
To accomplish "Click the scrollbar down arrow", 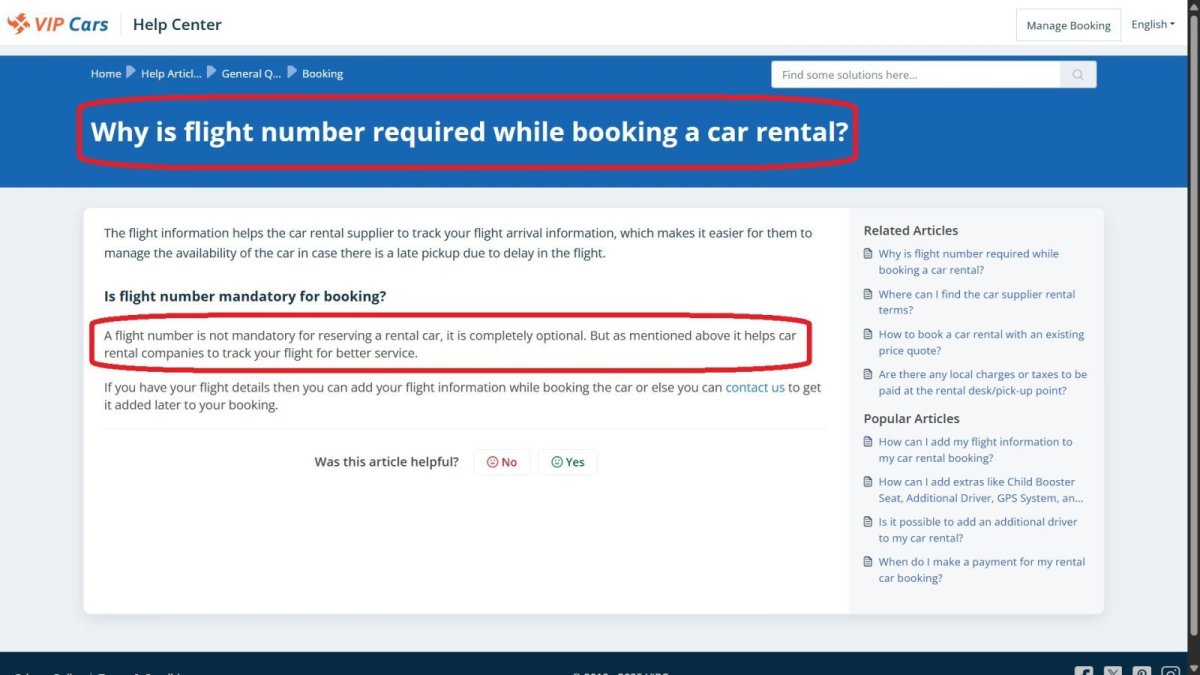I will pyautogui.click(x=1192, y=668).
